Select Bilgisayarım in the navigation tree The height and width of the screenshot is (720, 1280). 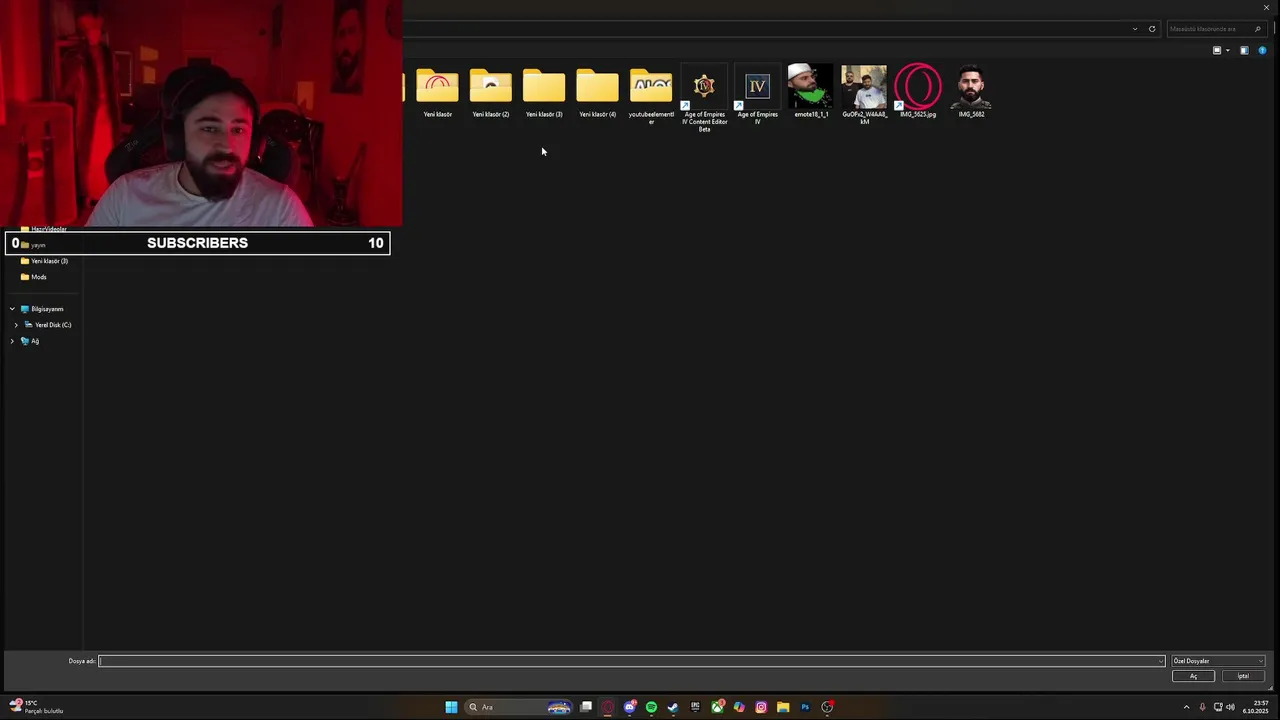point(41,309)
